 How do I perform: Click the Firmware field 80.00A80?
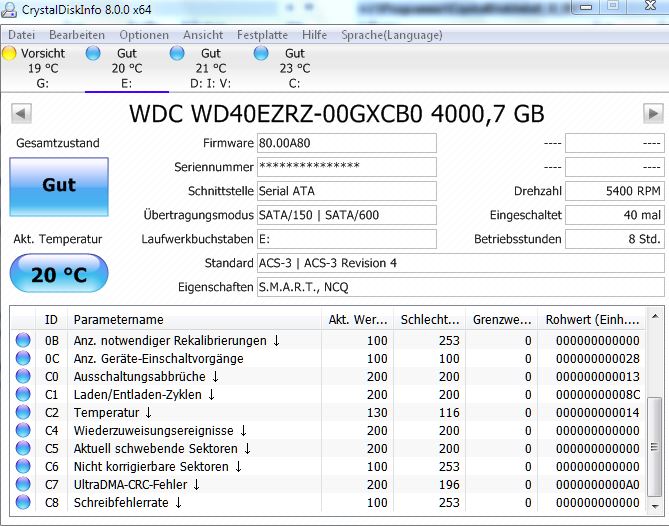pos(346,143)
